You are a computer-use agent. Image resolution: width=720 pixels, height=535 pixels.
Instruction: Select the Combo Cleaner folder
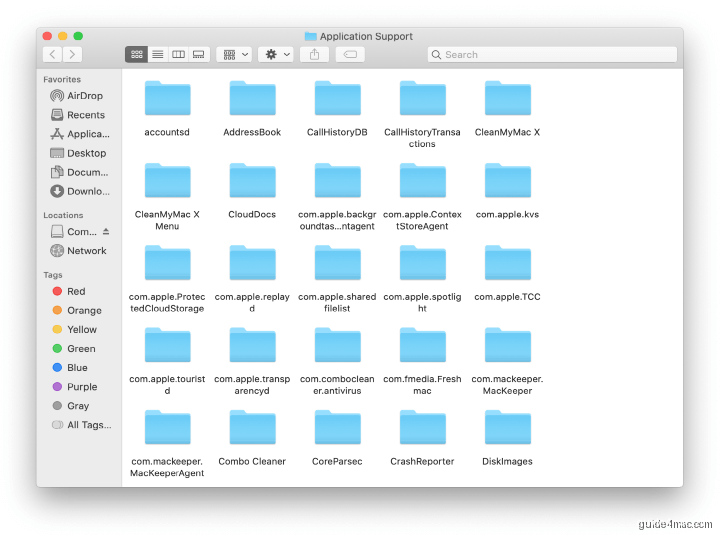click(x=252, y=427)
